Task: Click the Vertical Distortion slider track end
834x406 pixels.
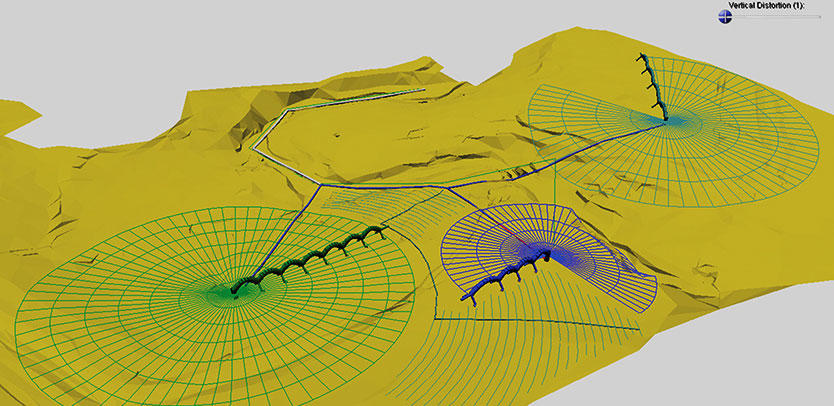Action: click(x=820, y=17)
